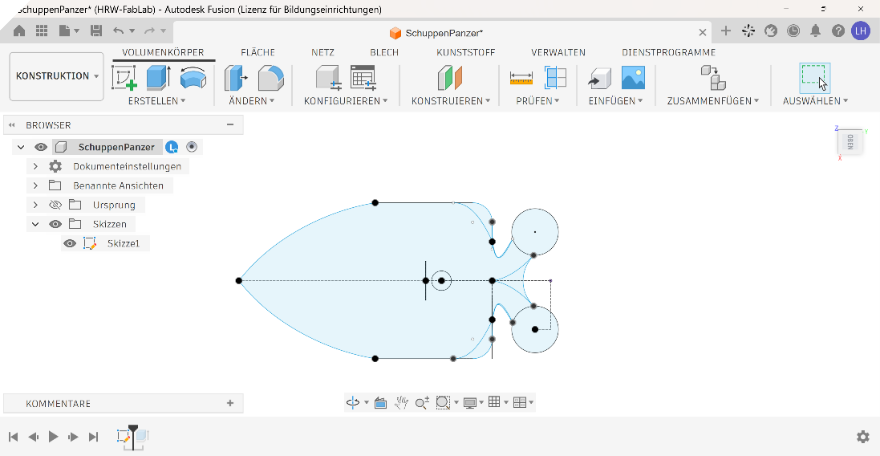
Task: Click the ViewCube OBEN face
Action: pyautogui.click(x=850, y=142)
